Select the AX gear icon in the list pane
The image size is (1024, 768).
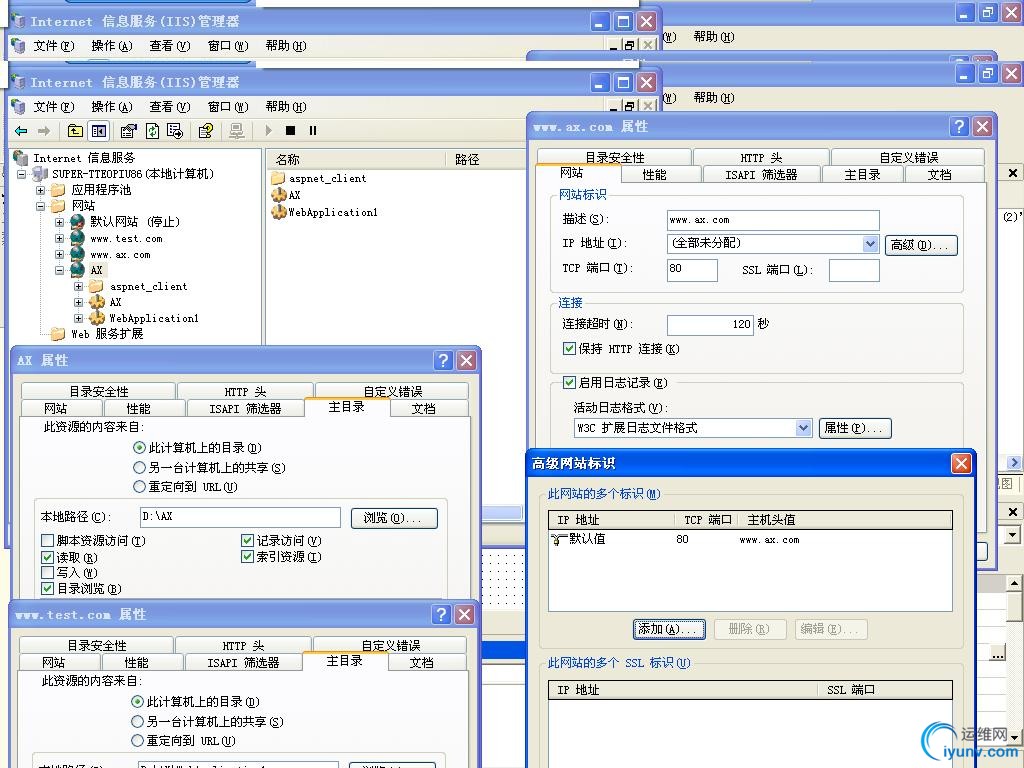[x=279, y=195]
